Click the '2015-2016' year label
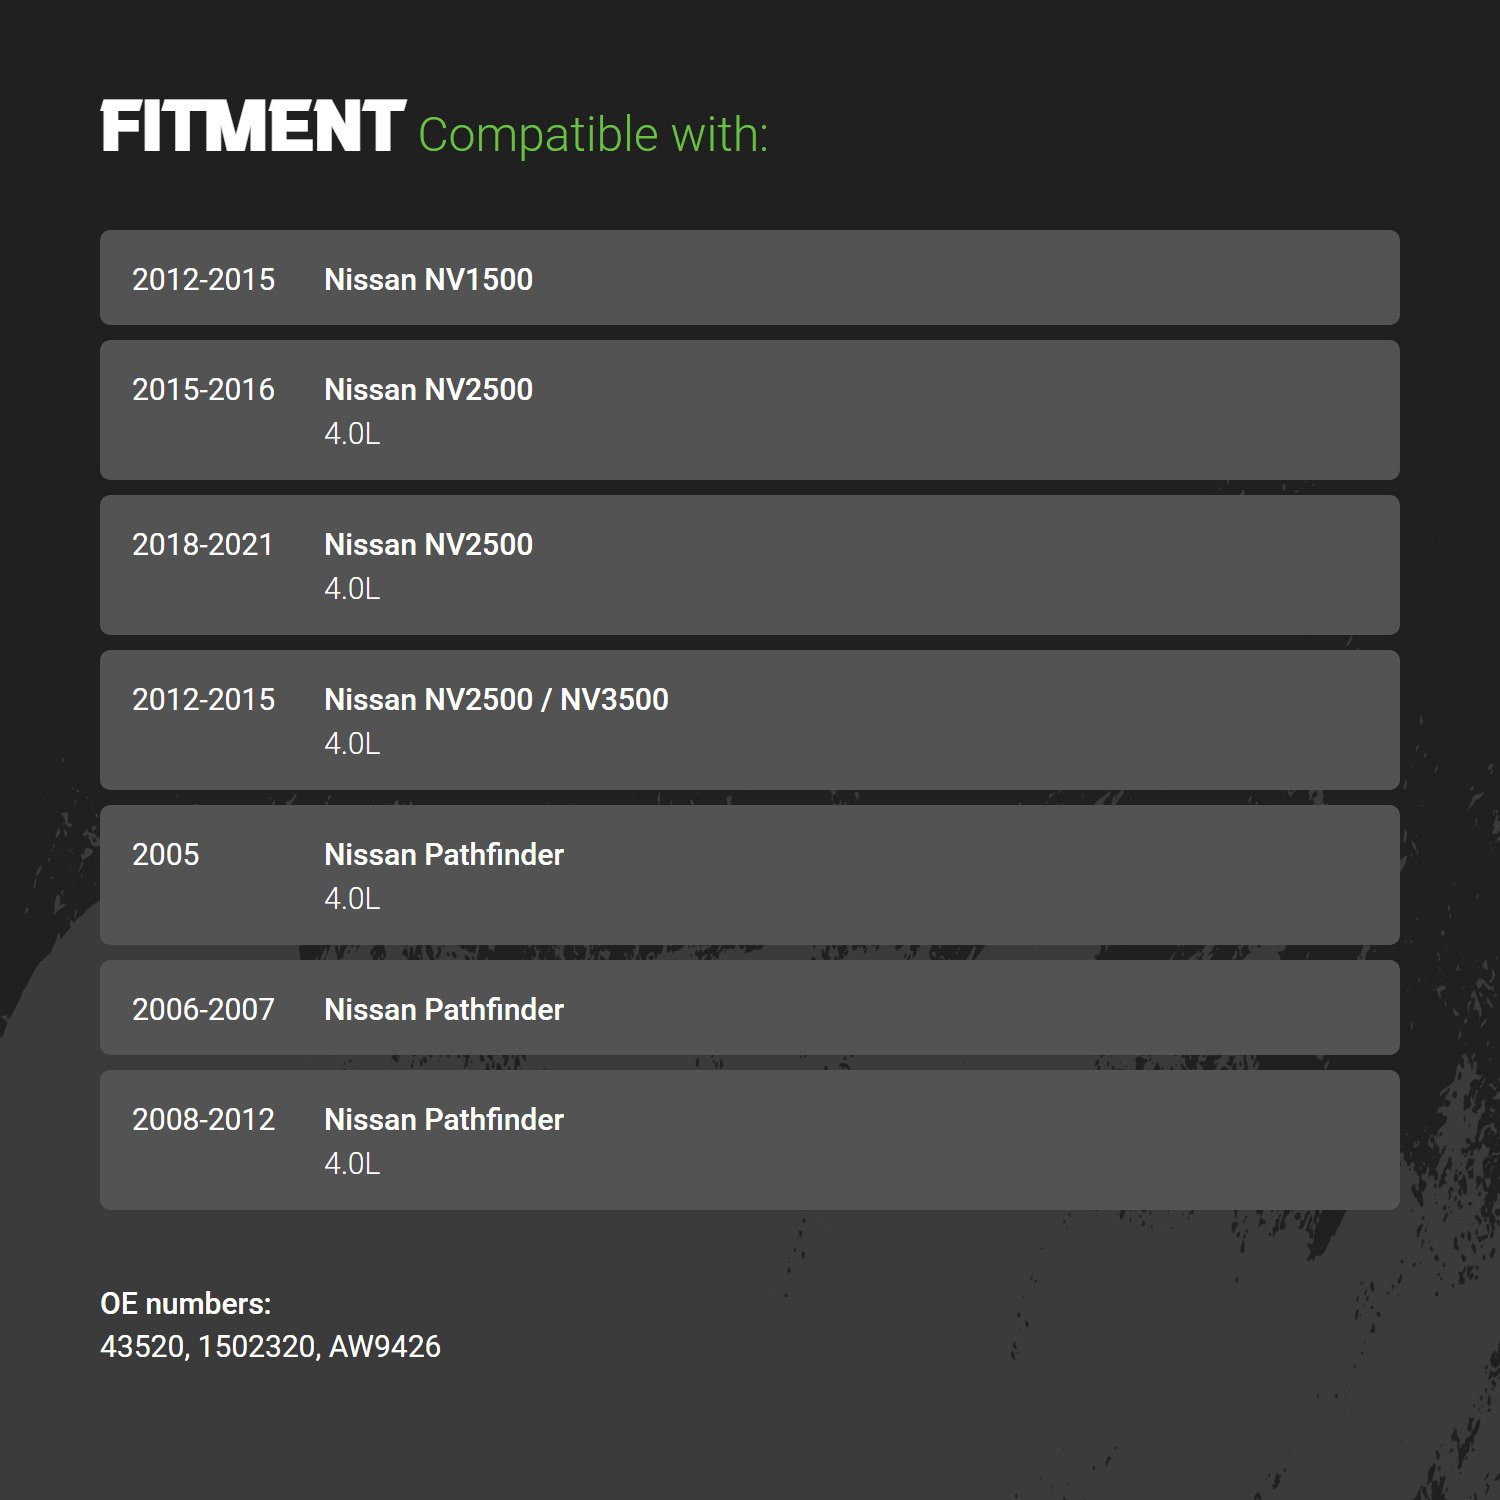This screenshot has height=1500, width=1500. 203,389
